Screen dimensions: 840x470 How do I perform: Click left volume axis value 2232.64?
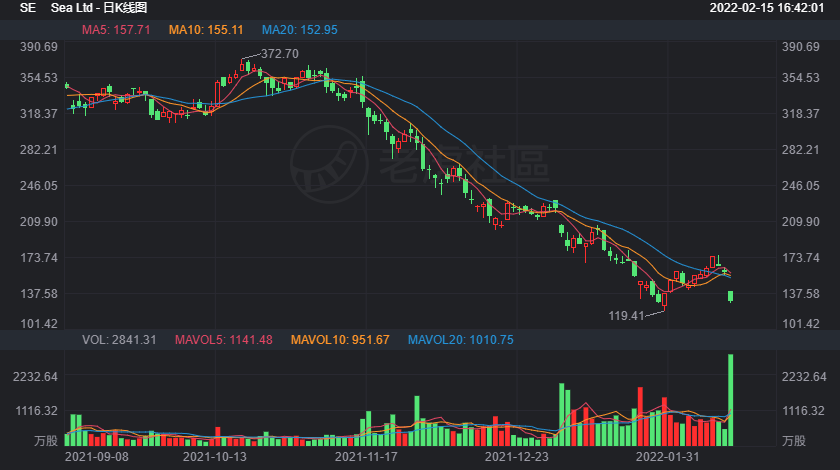pyautogui.click(x=35, y=377)
